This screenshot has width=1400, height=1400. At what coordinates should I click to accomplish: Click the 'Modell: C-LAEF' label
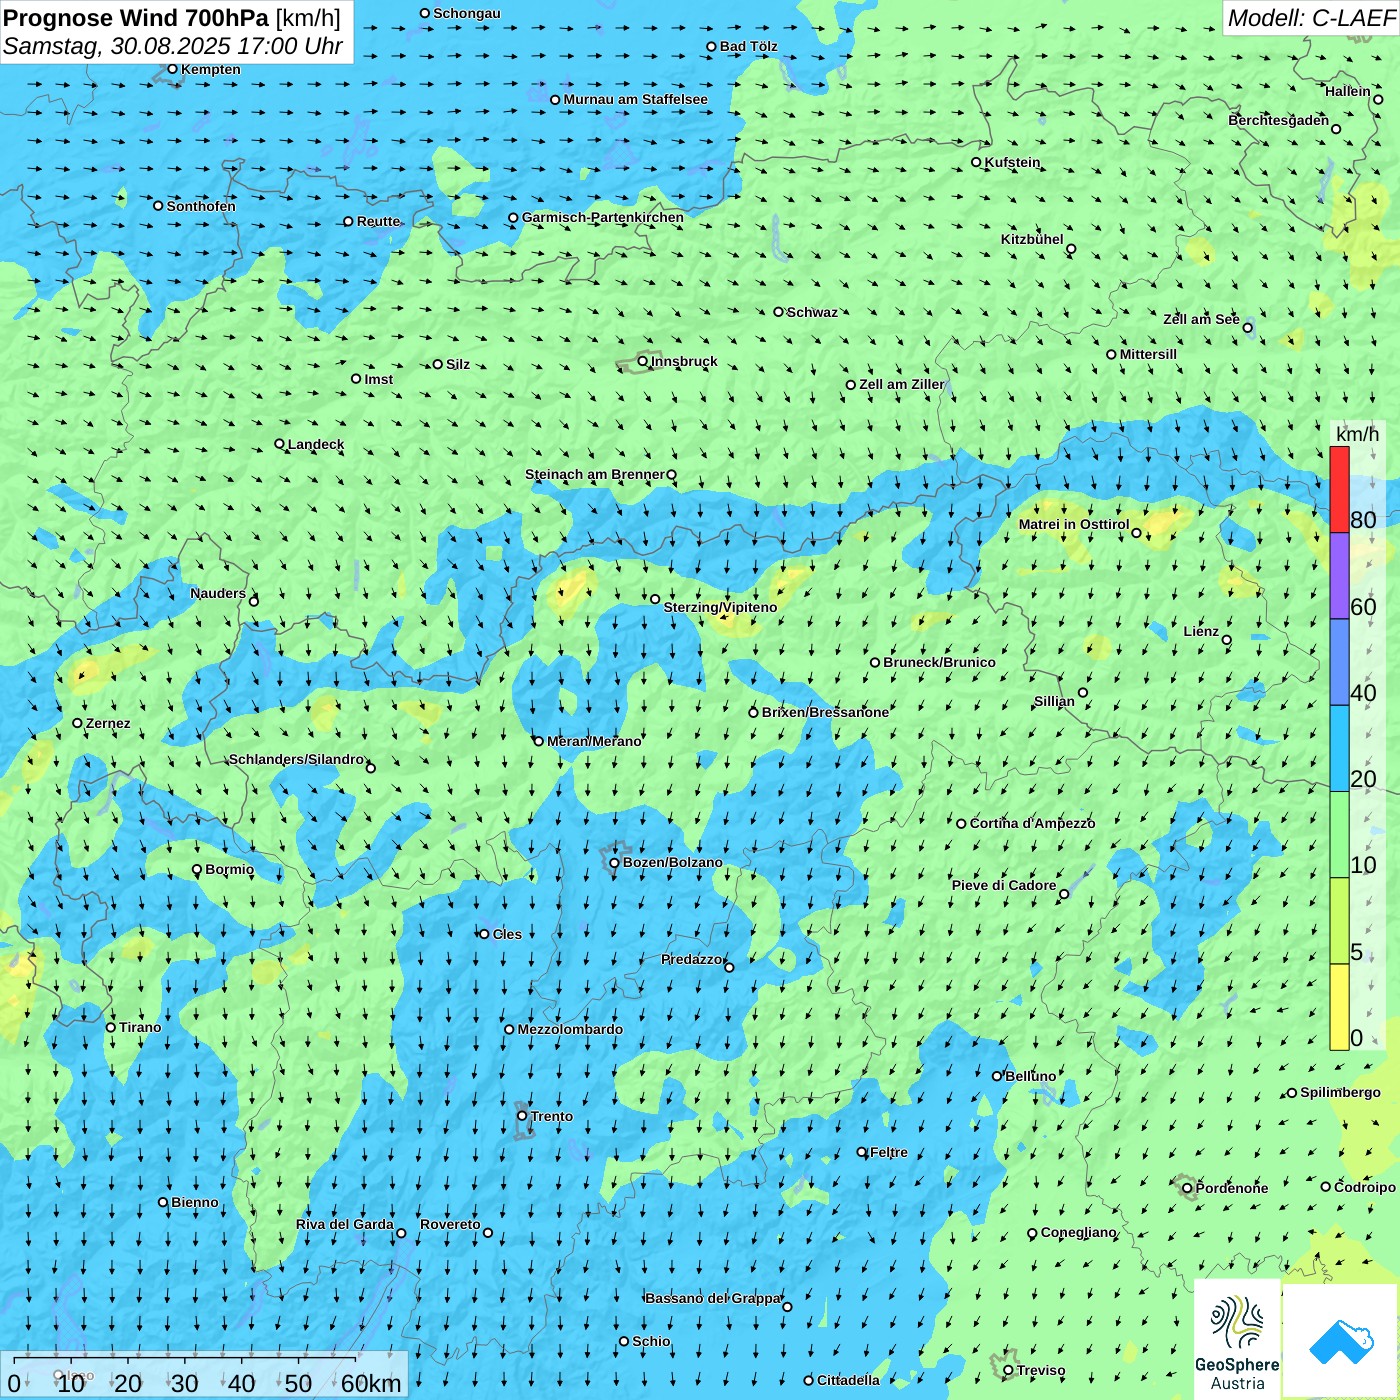click(1311, 18)
